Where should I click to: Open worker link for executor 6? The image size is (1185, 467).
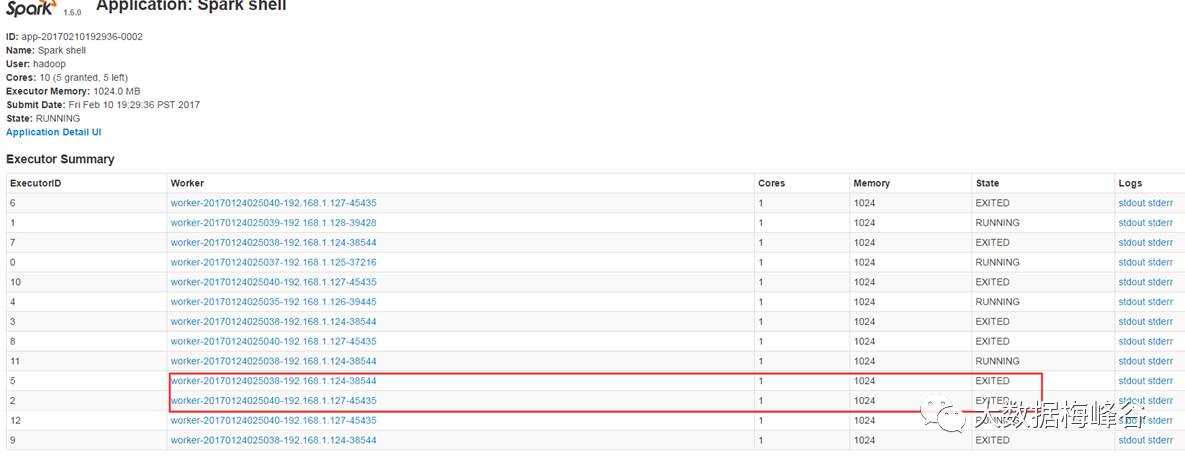point(274,203)
